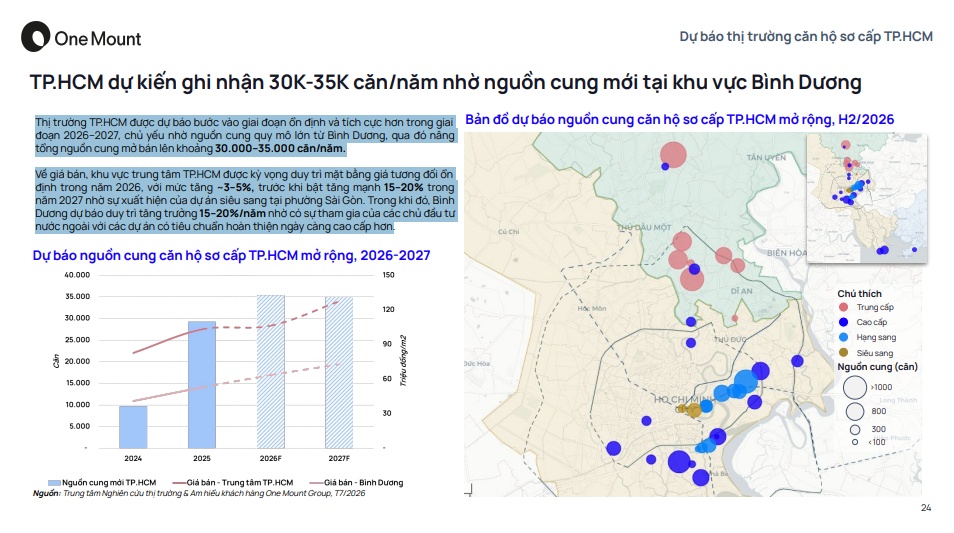Click the light blue "Hạng sang" legend dot
Screen dimensions: 954x533
click(843, 337)
